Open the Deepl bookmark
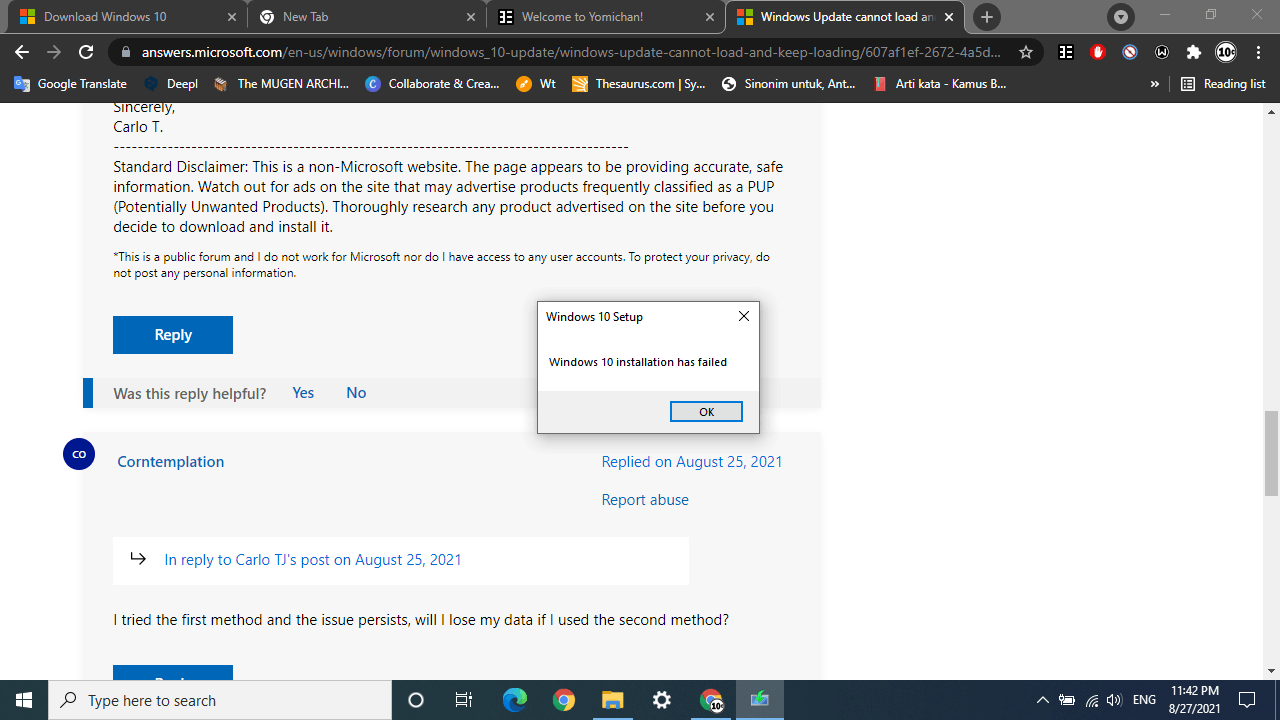Screen dimensions: 1280x720 [171, 84]
